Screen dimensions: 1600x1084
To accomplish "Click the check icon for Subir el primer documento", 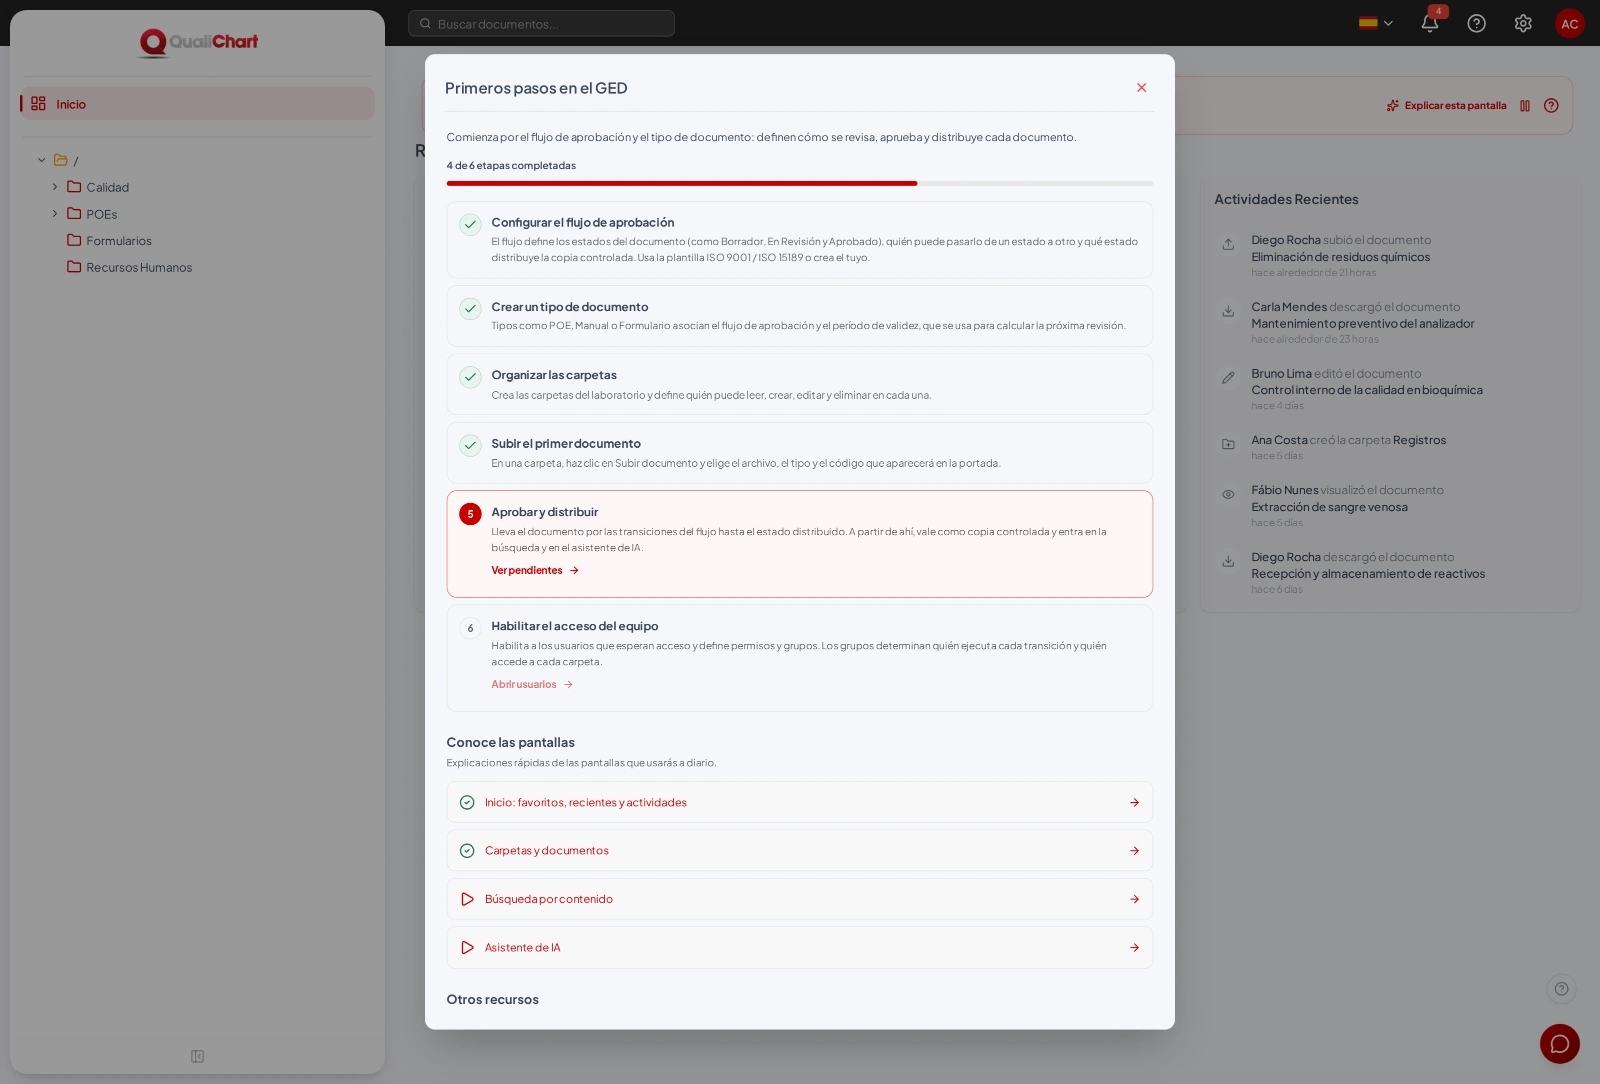I will pyautogui.click(x=470, y=445).
